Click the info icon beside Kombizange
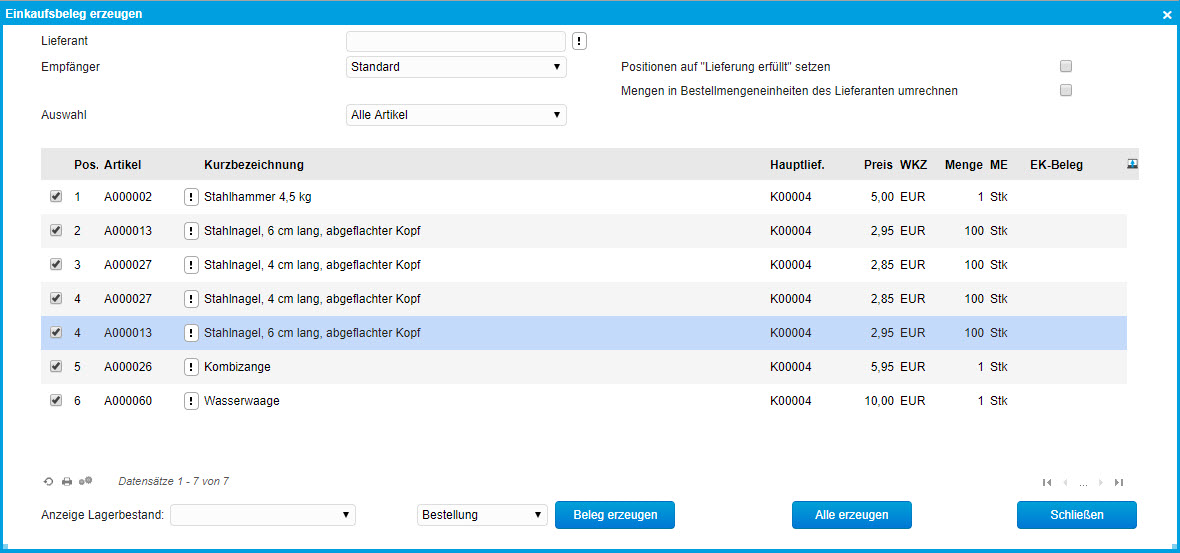1180x553 pixels. click(x=191, y=367)
